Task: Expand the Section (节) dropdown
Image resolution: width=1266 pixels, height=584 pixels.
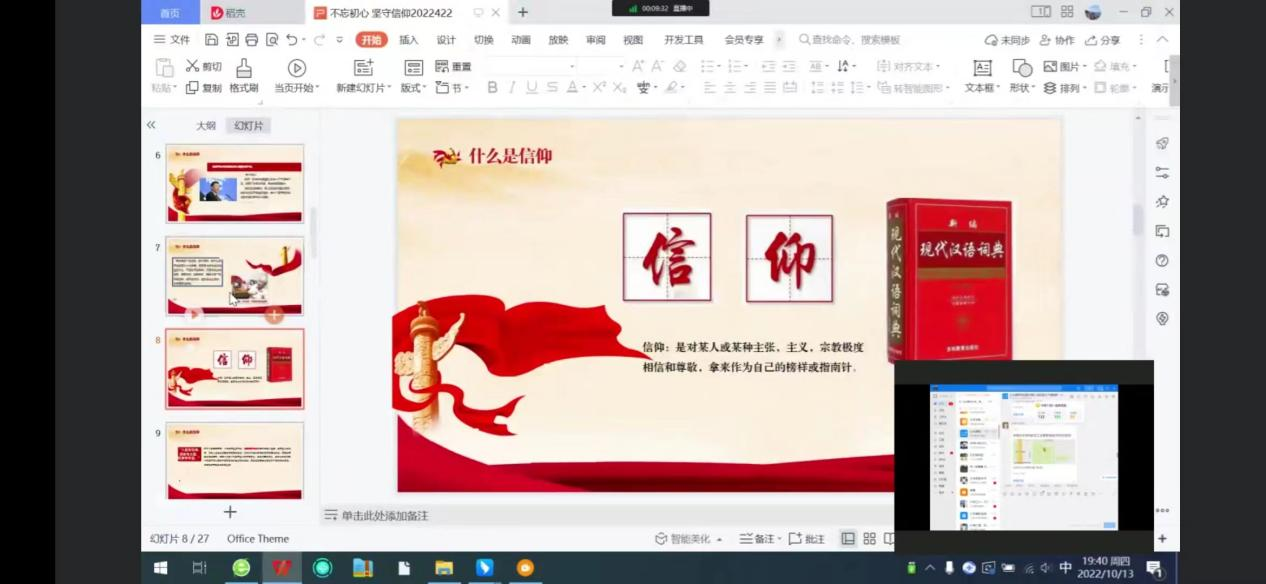Action: click(x=452, y=88)
